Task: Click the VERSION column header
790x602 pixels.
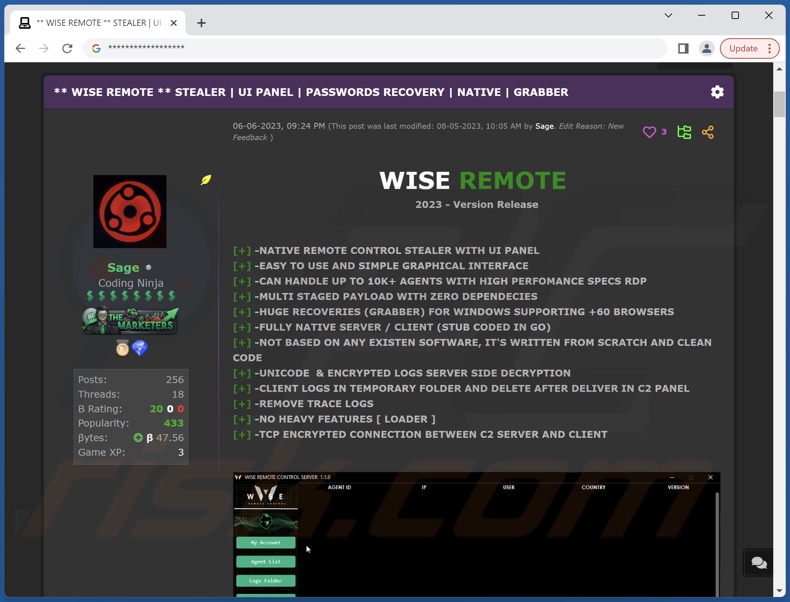Action: 678,487
